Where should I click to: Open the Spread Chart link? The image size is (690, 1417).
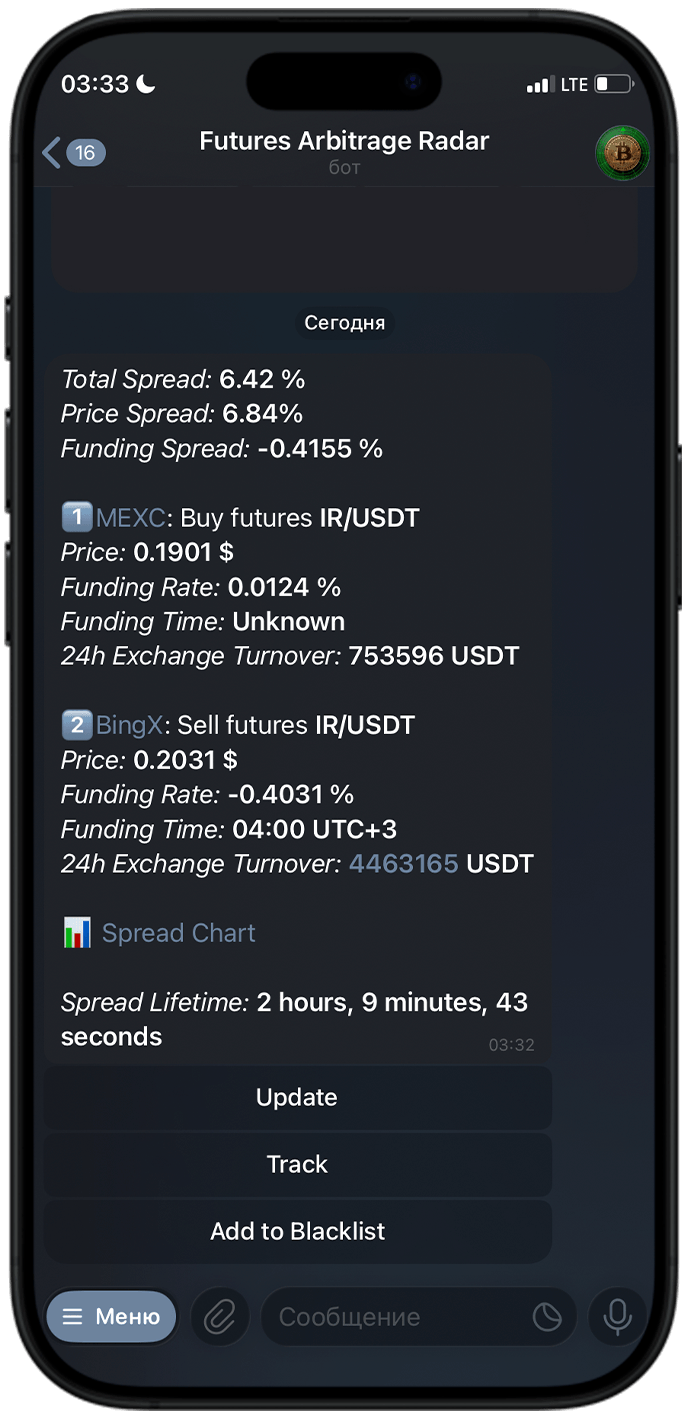point(178,932)
